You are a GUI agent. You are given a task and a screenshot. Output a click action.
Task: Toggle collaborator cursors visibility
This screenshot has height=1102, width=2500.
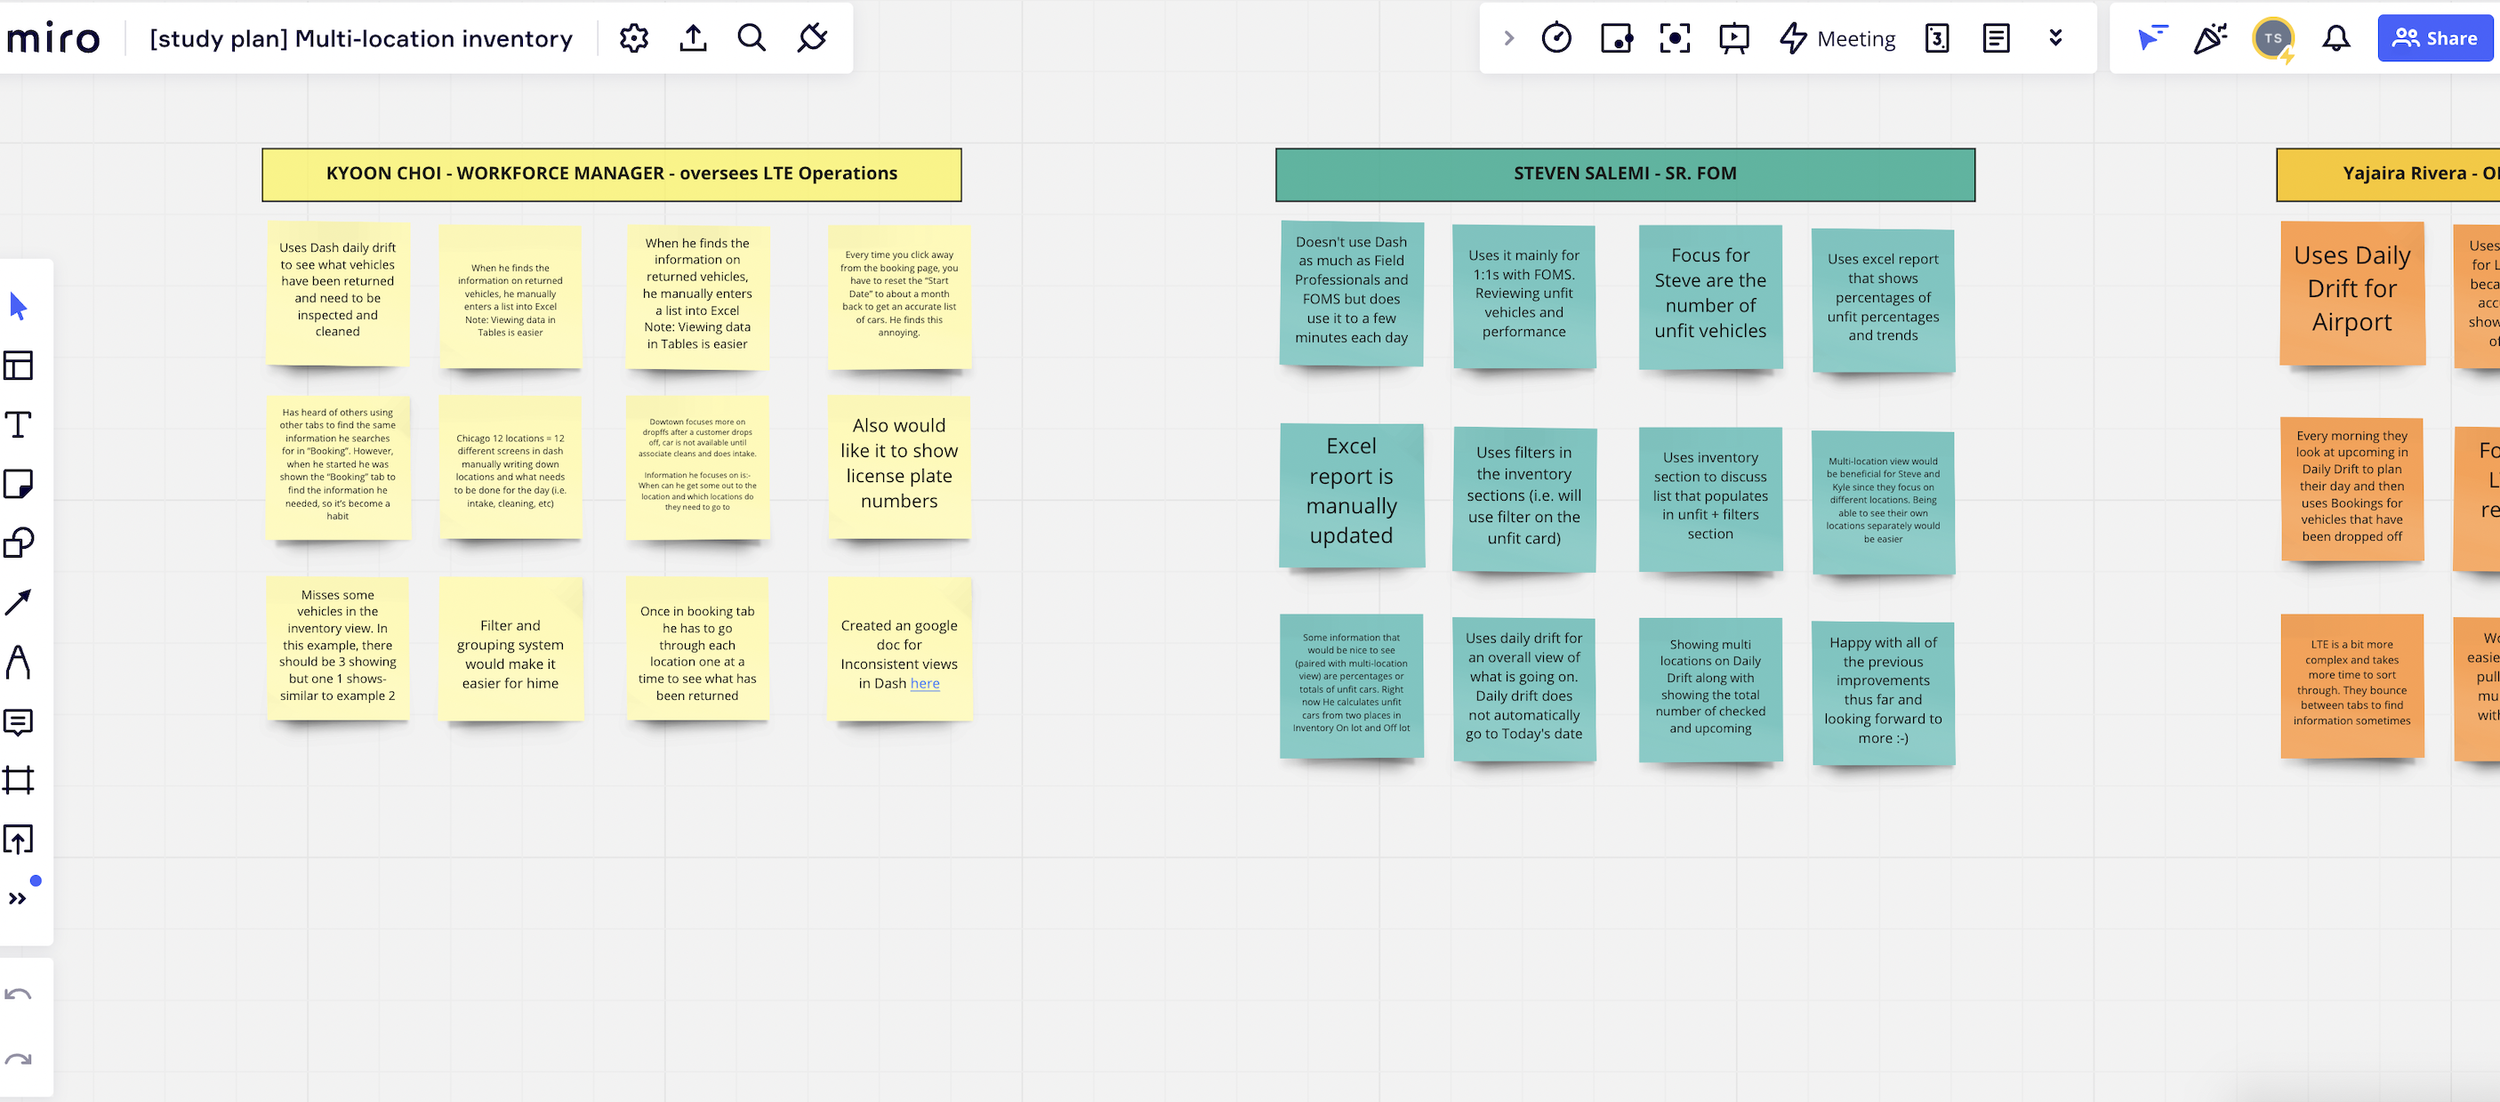[2151, 39]
